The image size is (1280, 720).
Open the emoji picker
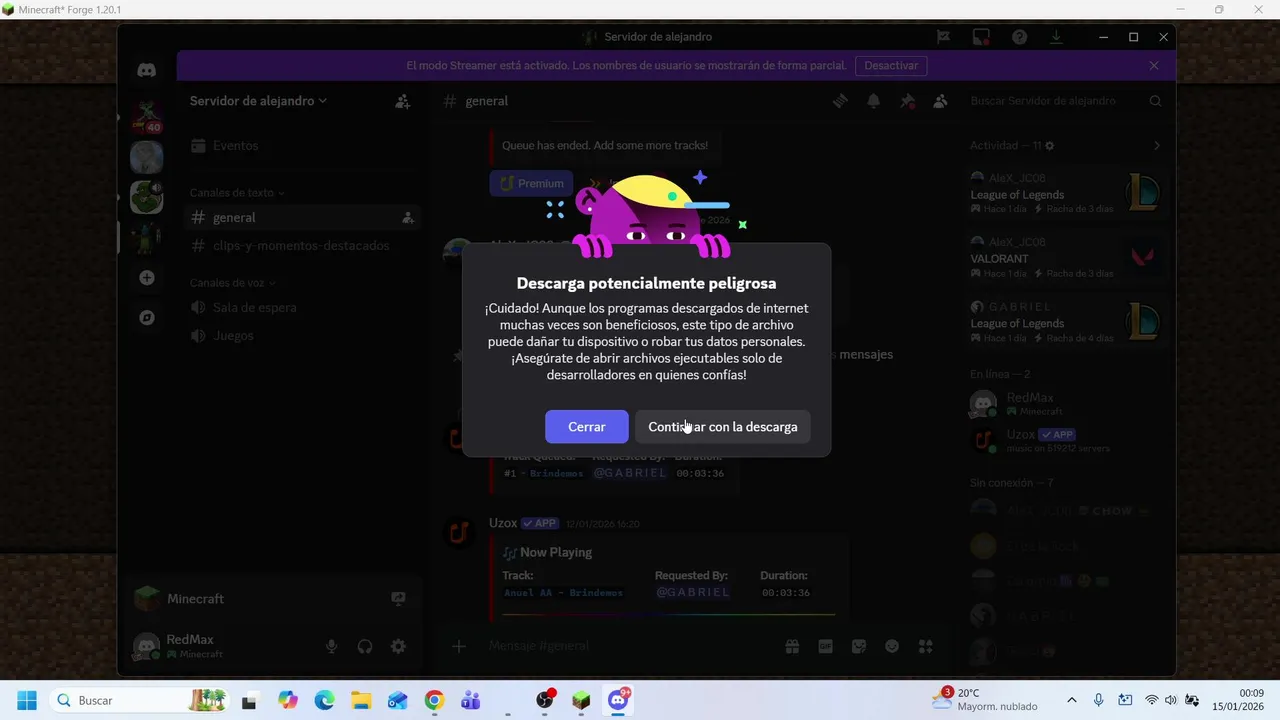[x=892, y=646]
